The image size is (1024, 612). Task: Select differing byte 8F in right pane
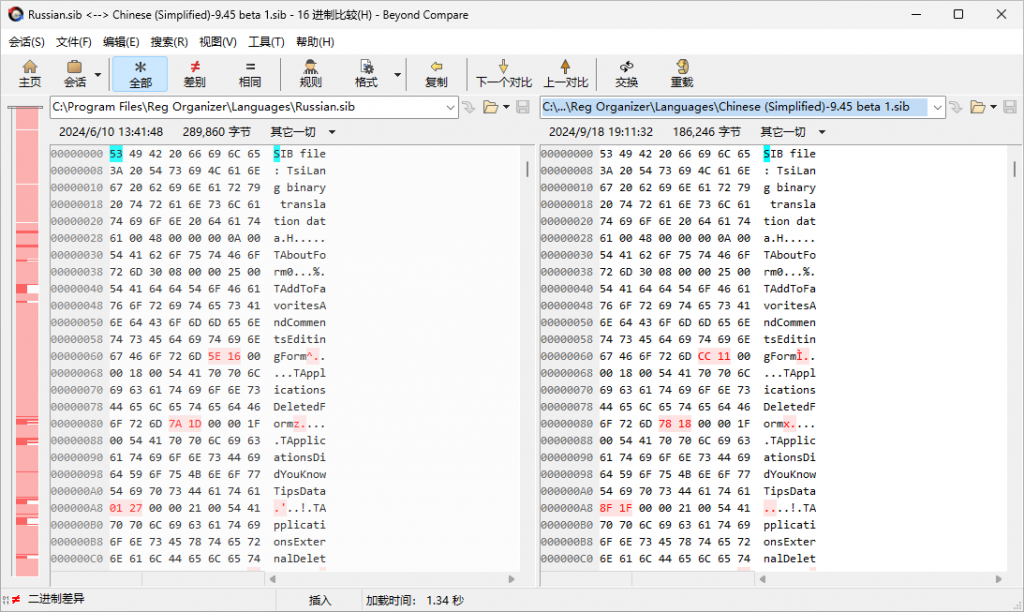pos(606,507)
